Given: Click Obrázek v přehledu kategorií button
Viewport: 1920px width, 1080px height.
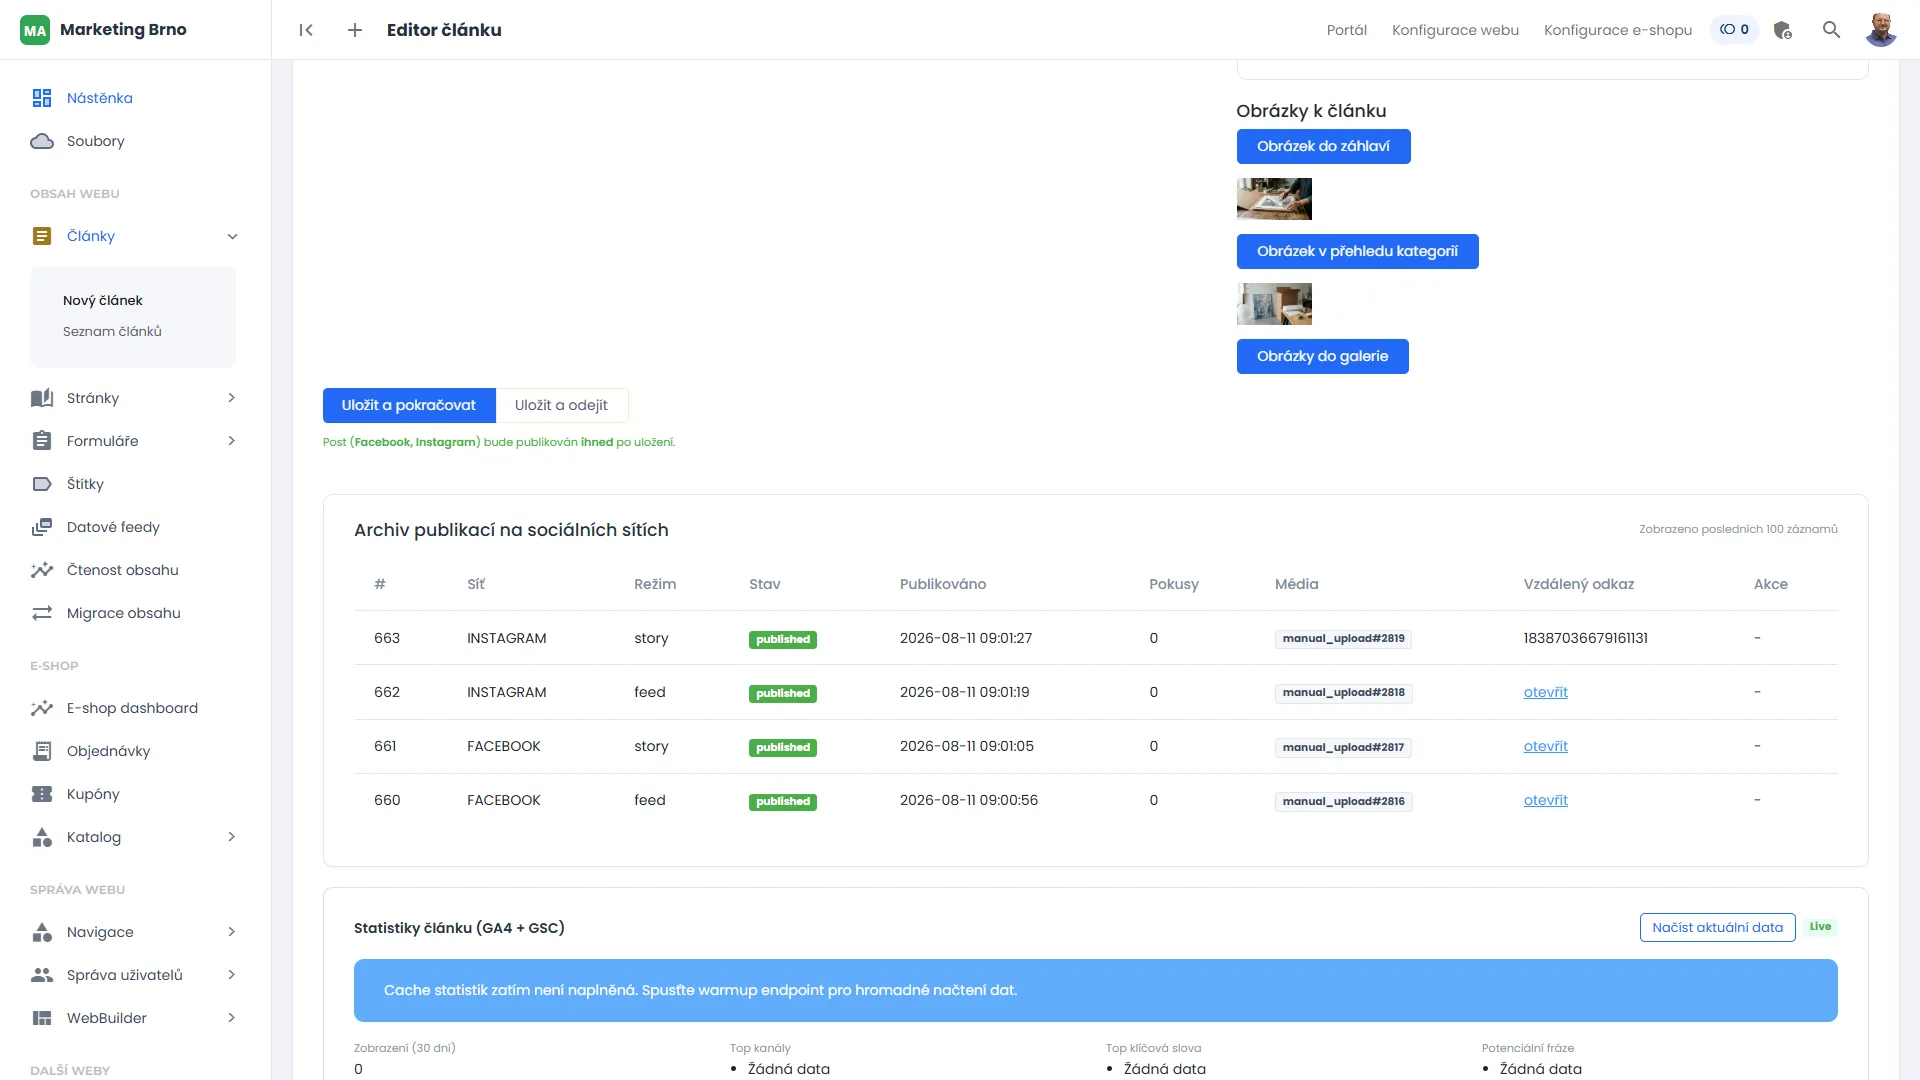Looking at the screenshot, I should tap(1357, 251).
